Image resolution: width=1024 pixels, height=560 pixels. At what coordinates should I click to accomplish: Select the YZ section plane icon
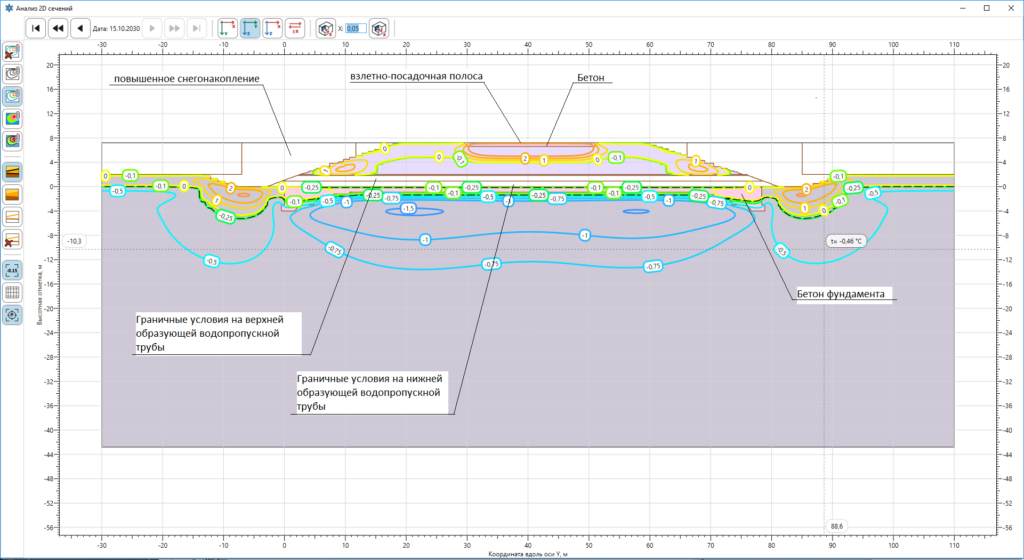[x=250, y=28]
